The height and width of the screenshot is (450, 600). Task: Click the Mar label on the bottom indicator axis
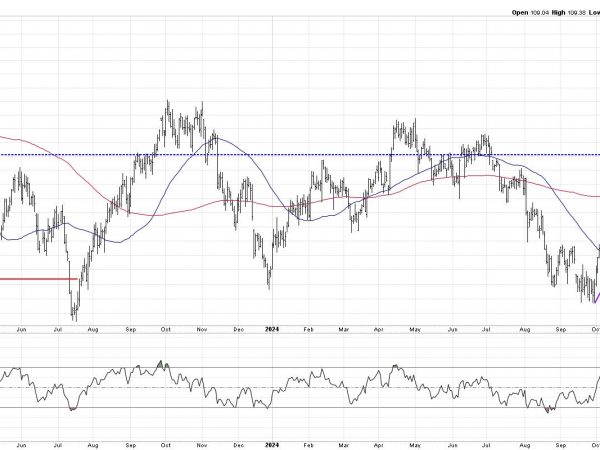pos(344,445)
